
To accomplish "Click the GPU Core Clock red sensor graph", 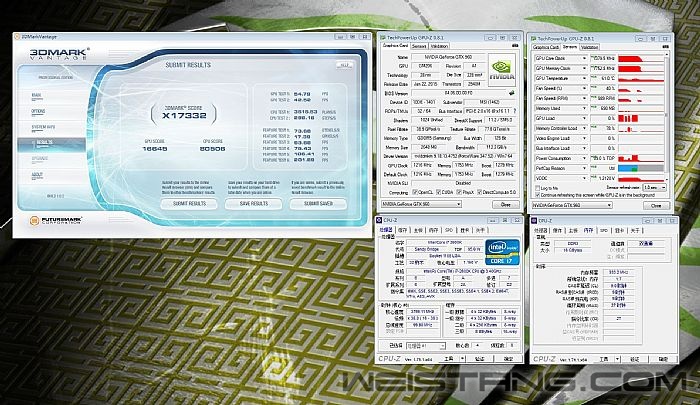I will click(647, 57).
